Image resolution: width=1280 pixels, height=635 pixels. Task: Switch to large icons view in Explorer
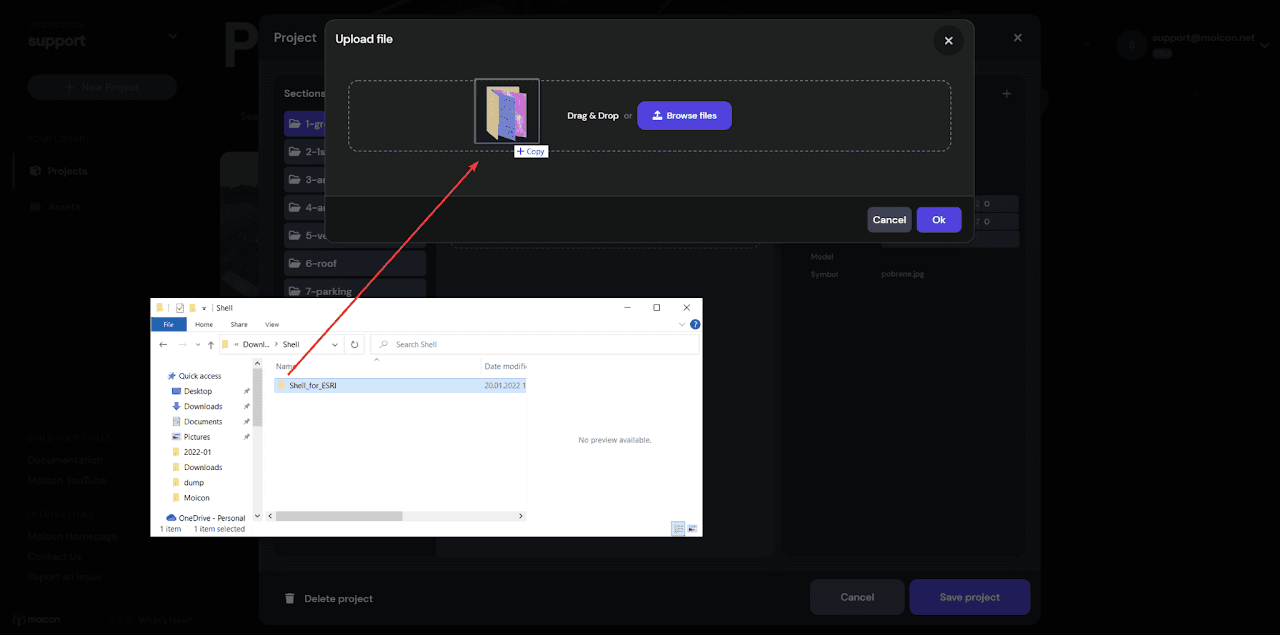(x=692, y=529)
